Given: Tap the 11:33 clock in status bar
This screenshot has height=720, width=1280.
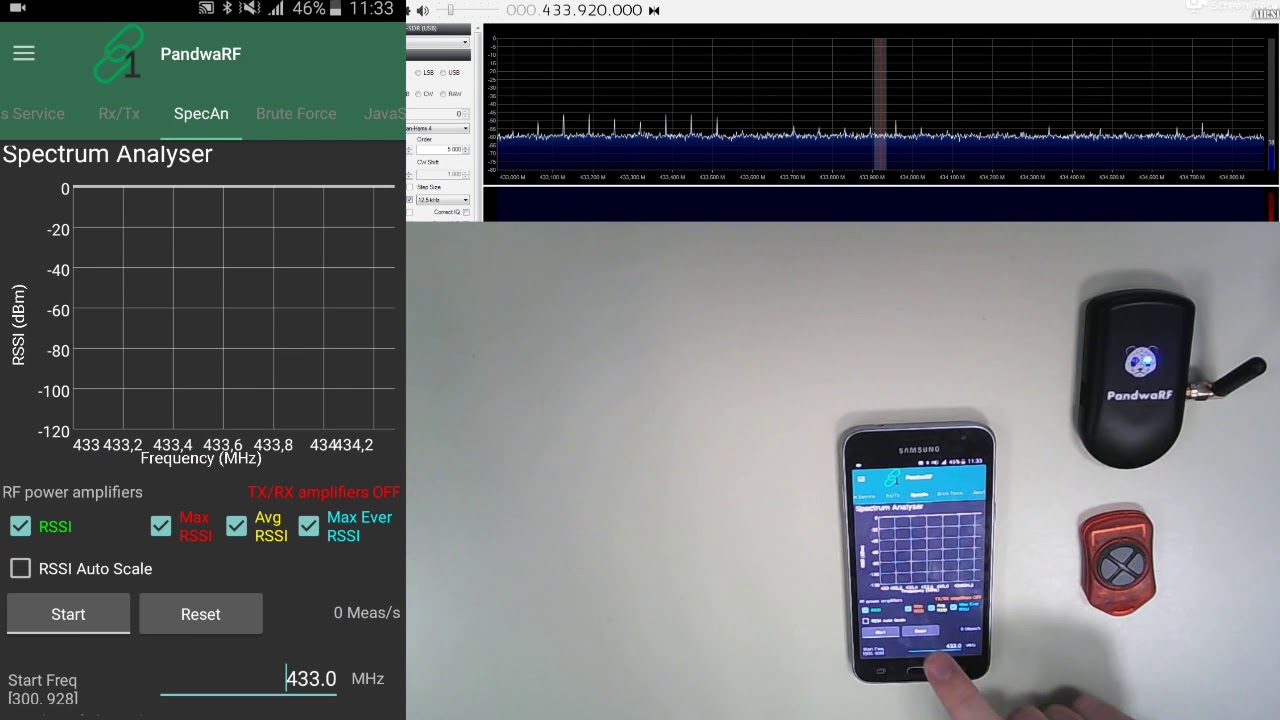Looking at the screenshot, I should (372, 8).
